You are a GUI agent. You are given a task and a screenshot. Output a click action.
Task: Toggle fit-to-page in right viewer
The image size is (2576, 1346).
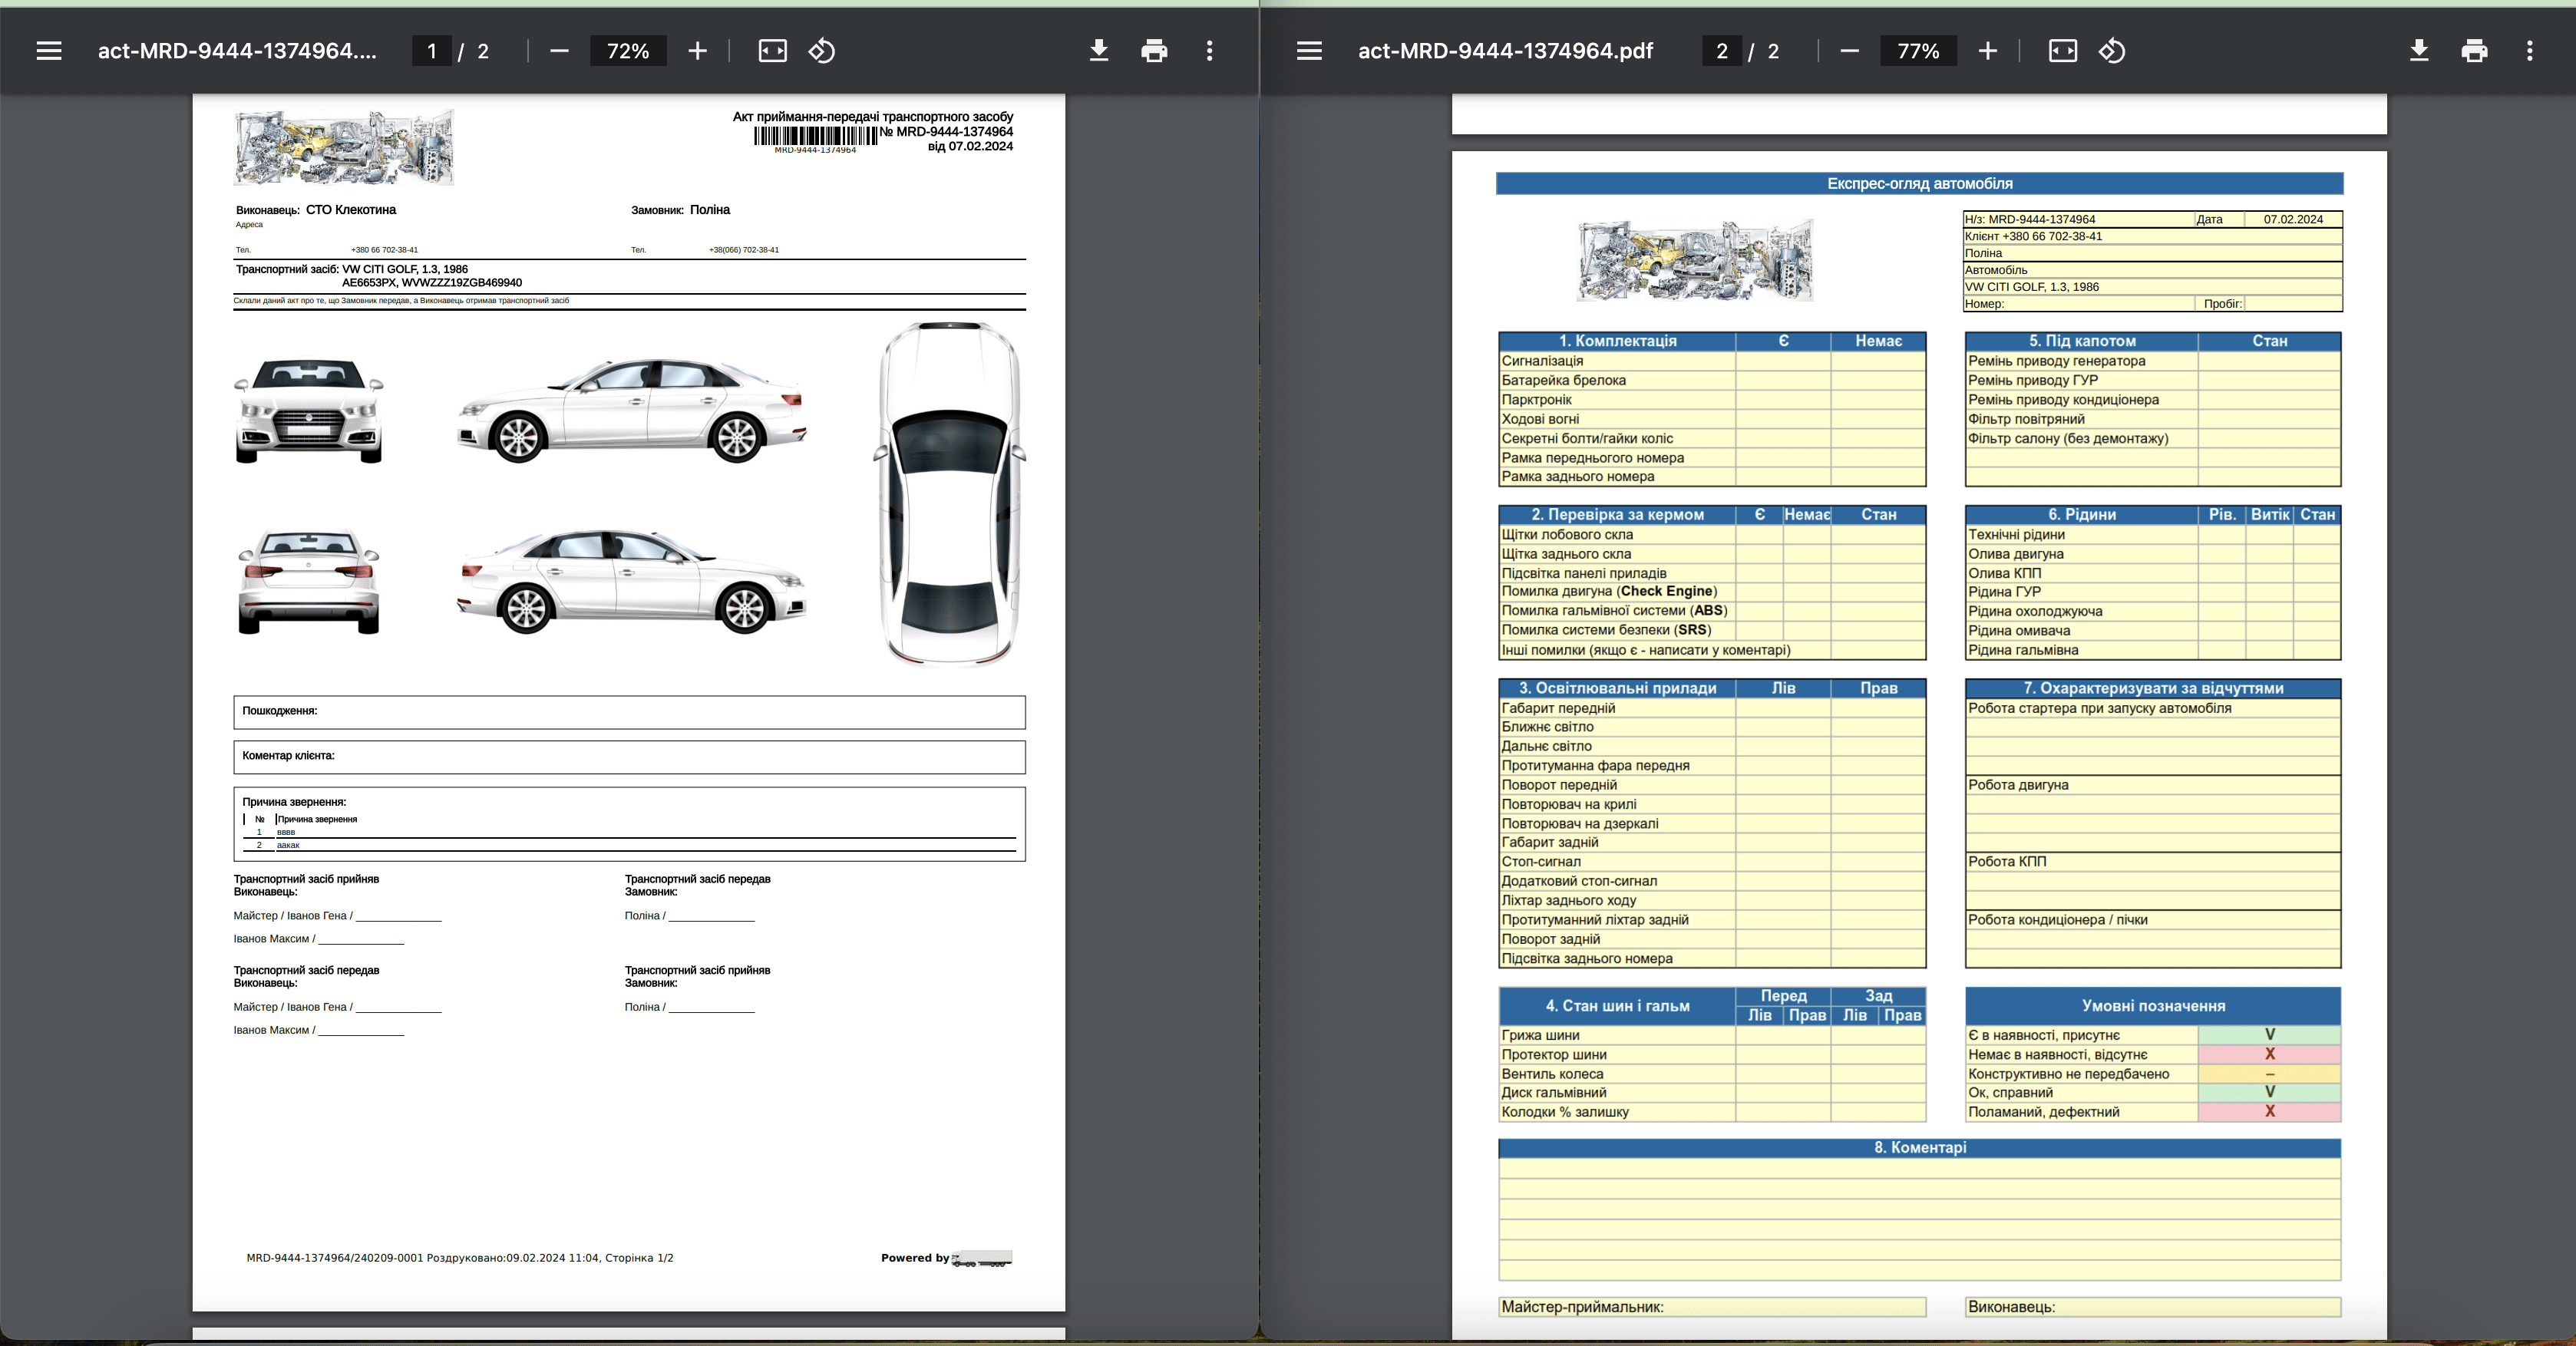(2063, 51)
